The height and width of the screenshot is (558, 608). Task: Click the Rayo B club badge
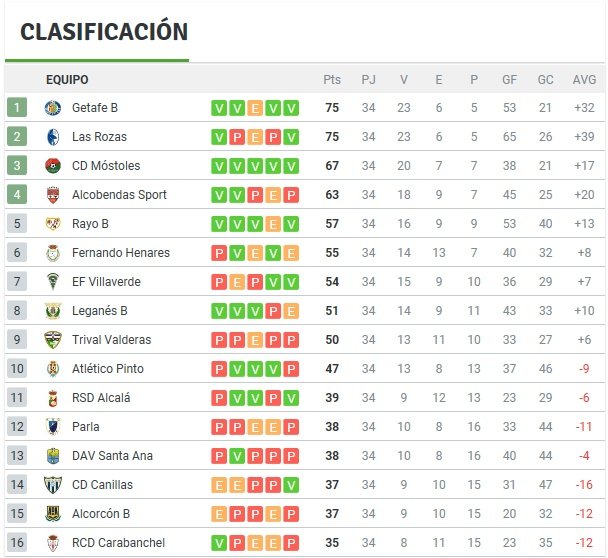coord(53,224)
